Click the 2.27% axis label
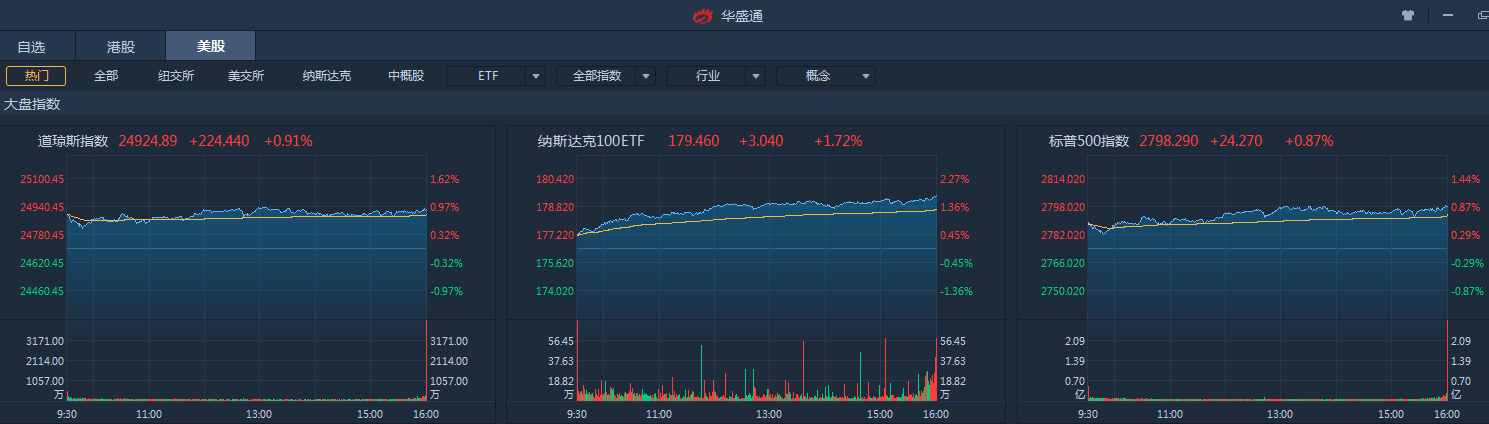The width and height of the screenshot is (1489, 424). coord(953,180)
